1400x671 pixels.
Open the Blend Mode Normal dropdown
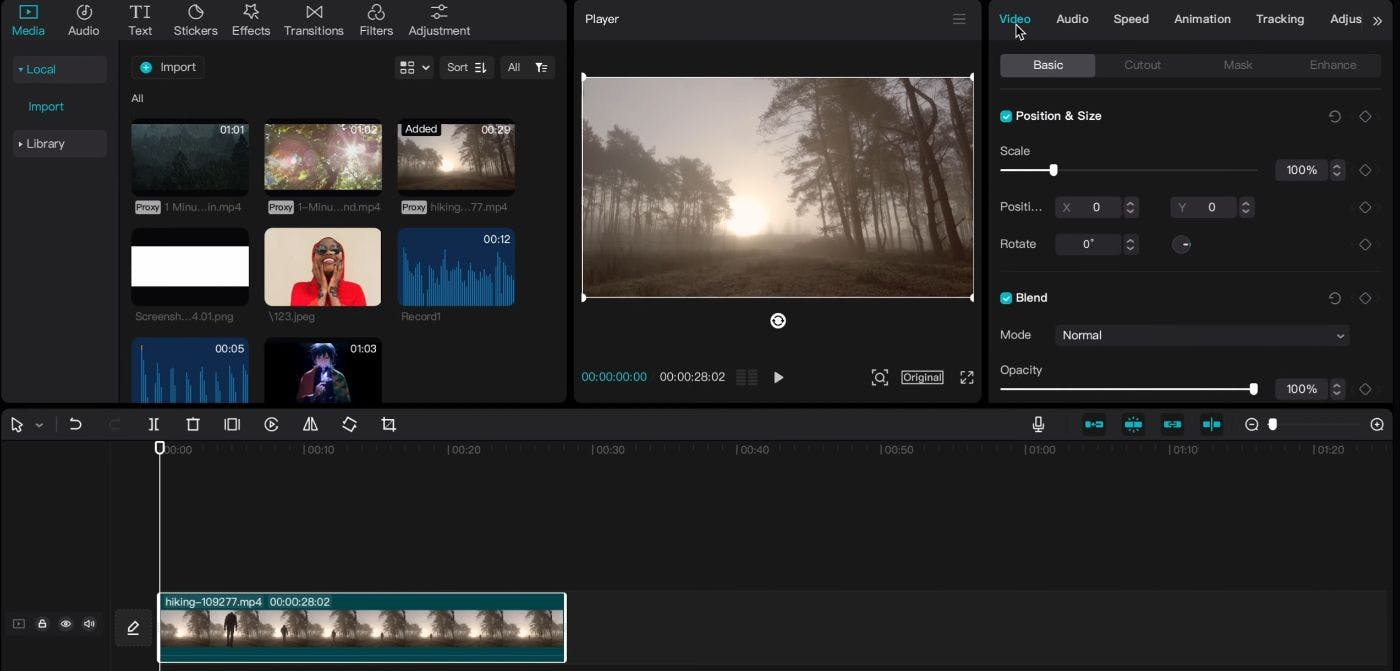tap(1201, 336)
